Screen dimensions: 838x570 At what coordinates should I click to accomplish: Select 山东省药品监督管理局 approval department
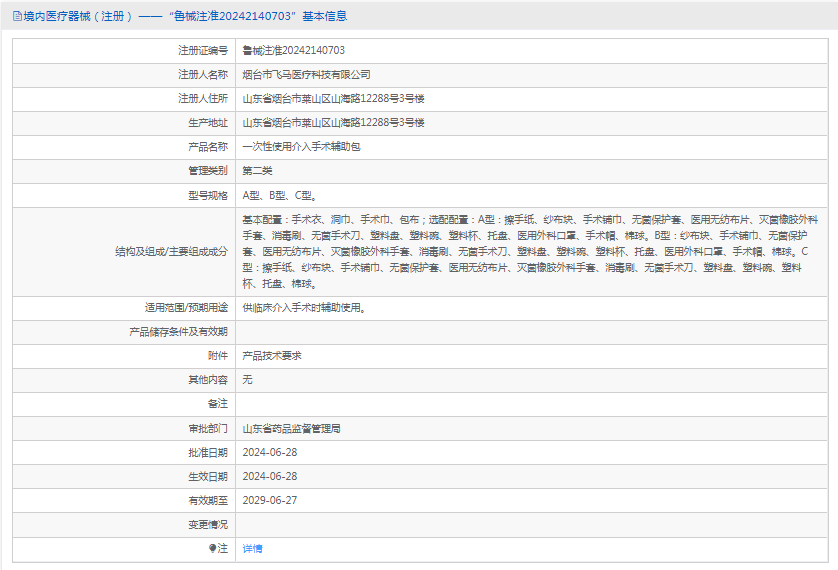pyautogui.click(x=291, y=428)
